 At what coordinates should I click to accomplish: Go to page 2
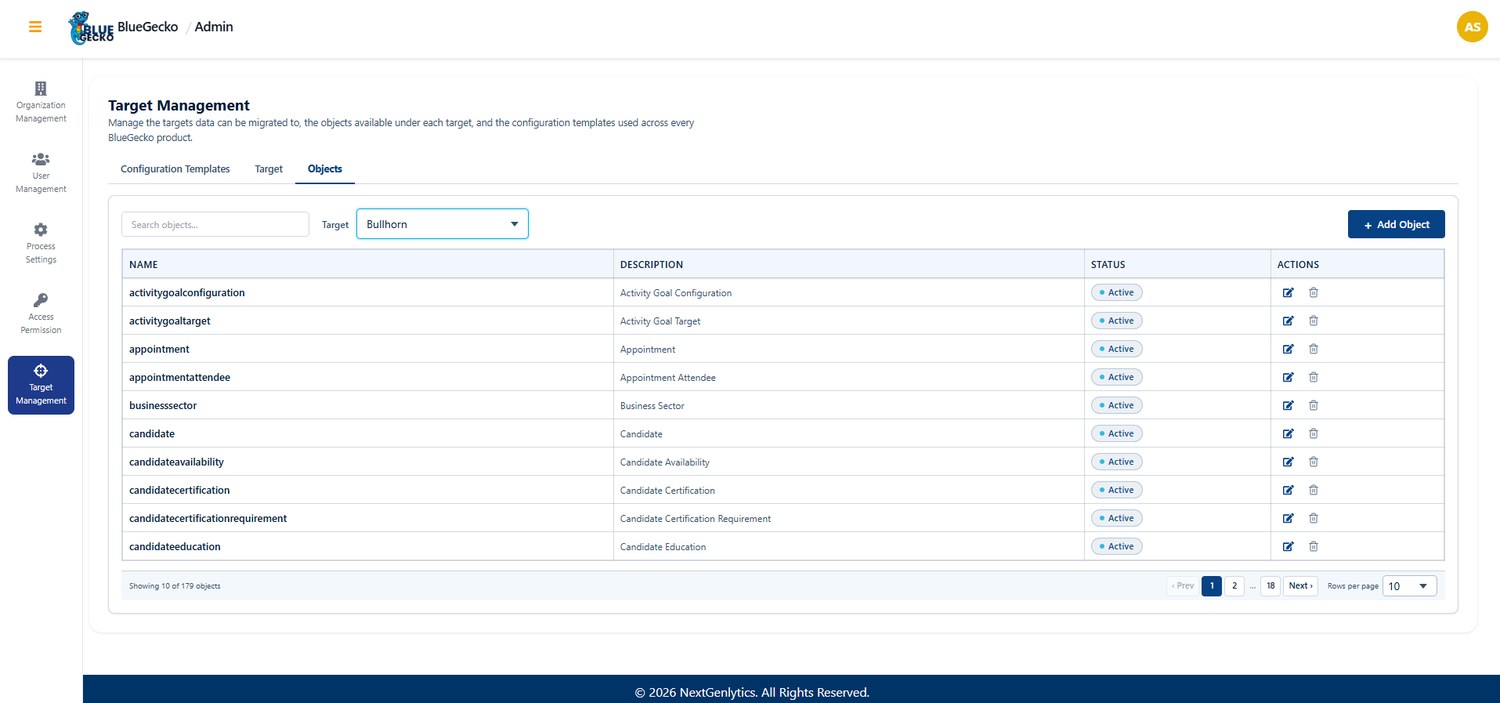coord(1234,586)
